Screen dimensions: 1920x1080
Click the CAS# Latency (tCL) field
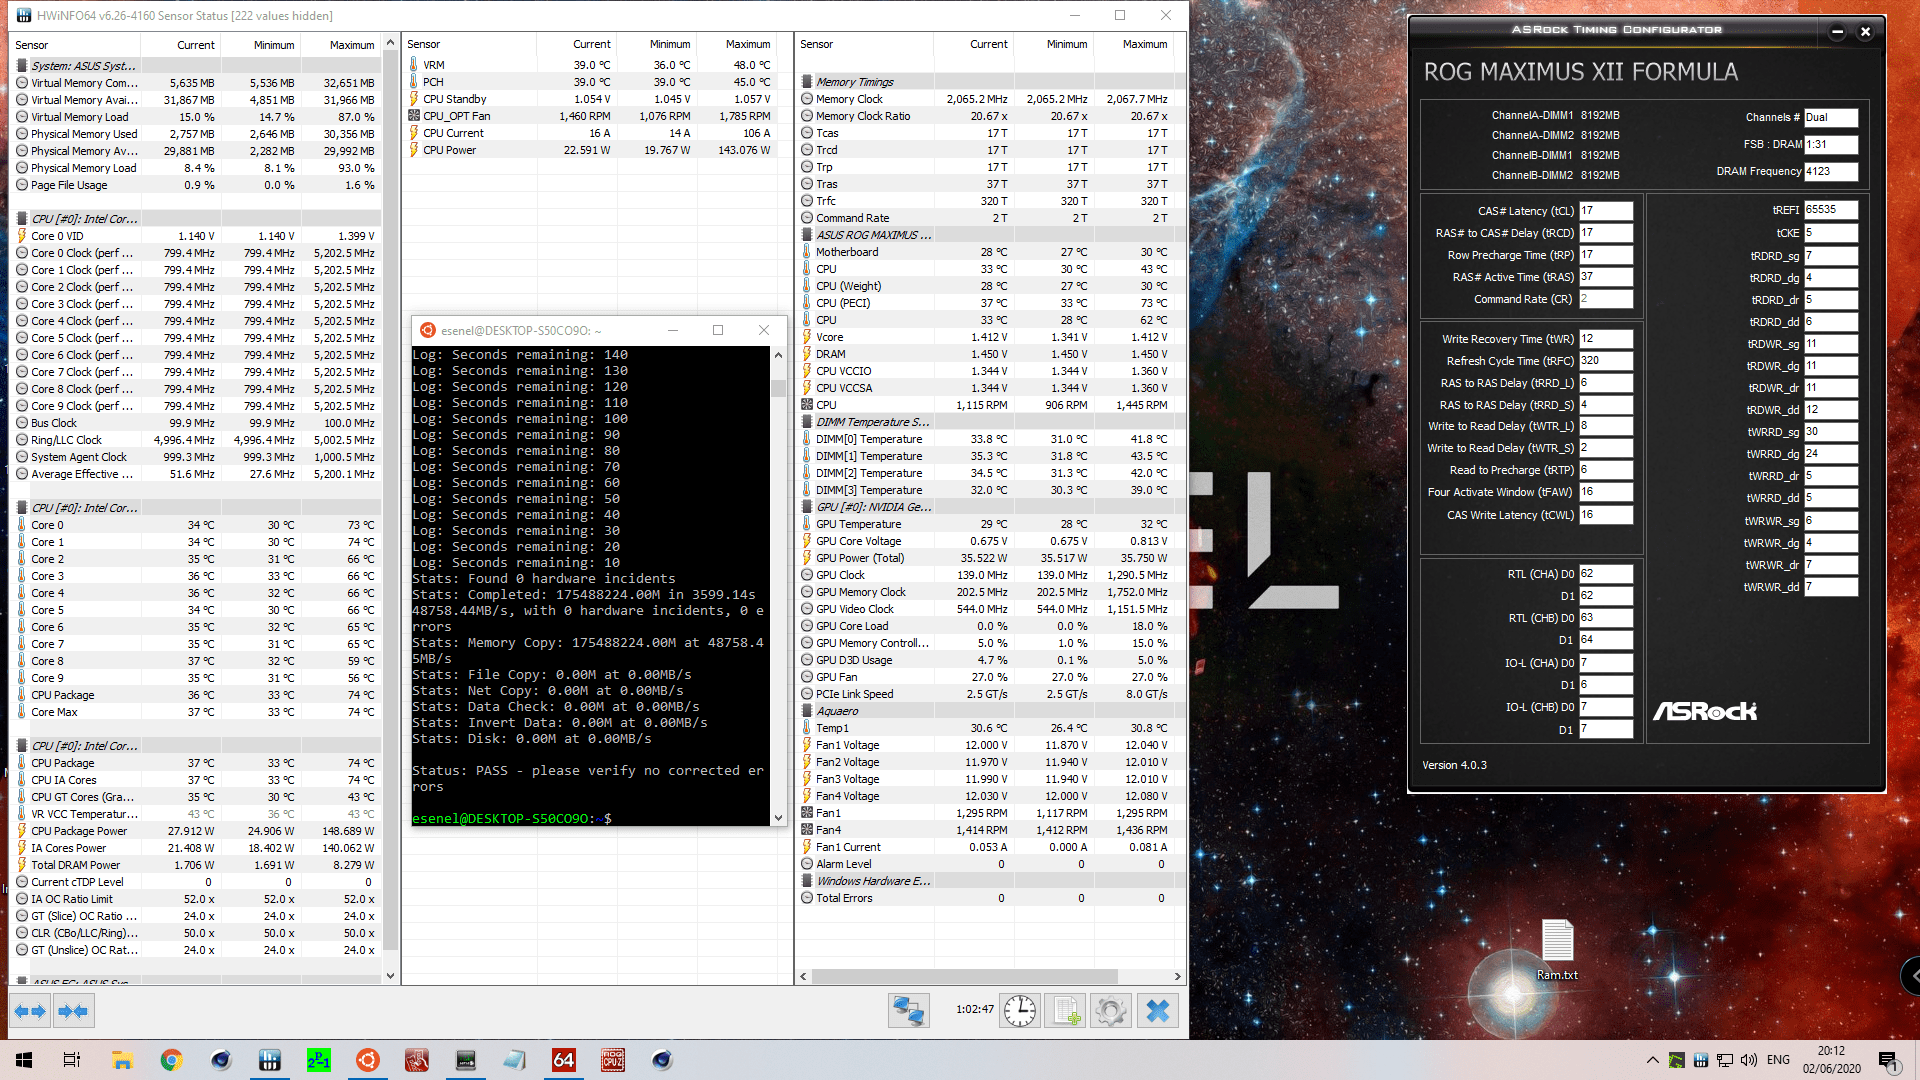point(1605,211)
